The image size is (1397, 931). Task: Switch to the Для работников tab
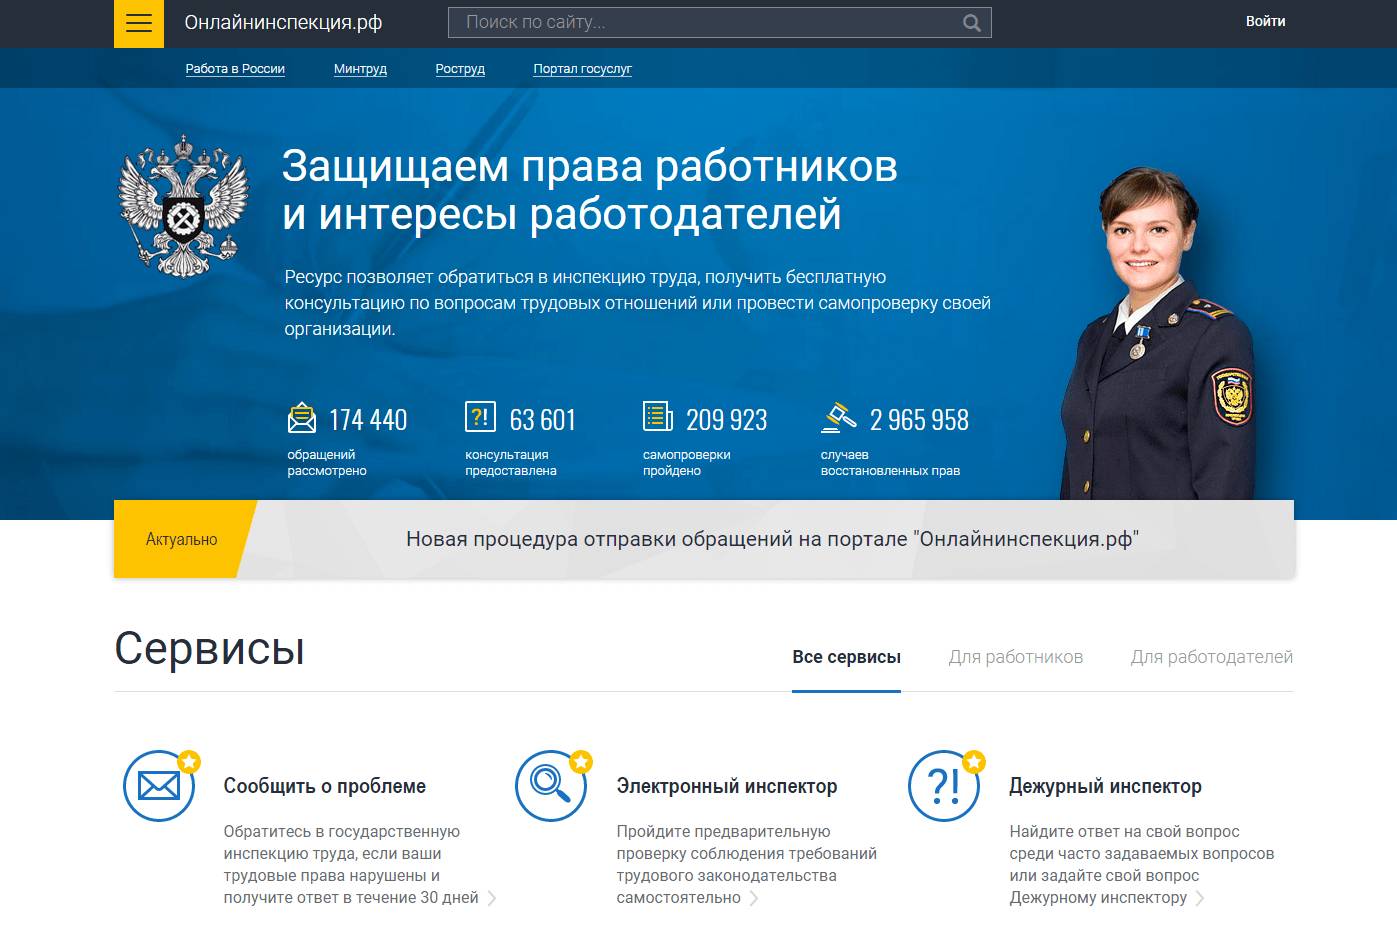pos(1015,658)
